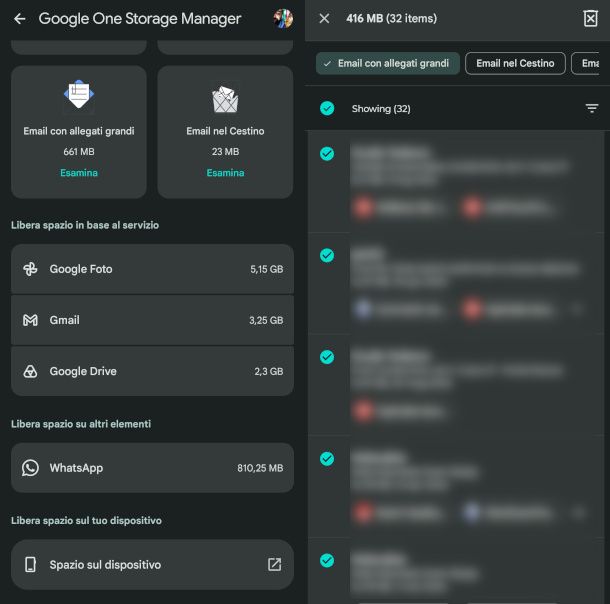
Task: Open the account profile avatar
Action: 283,18
